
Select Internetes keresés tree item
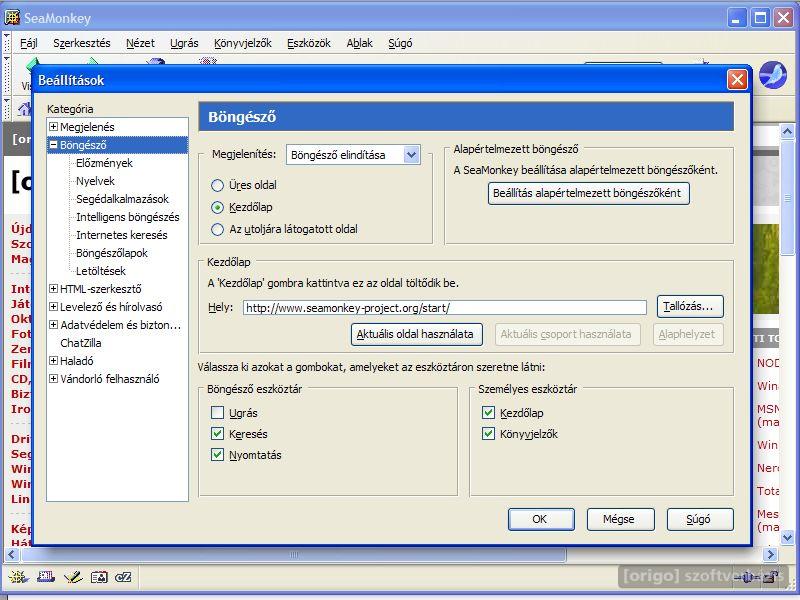(121, 235)
